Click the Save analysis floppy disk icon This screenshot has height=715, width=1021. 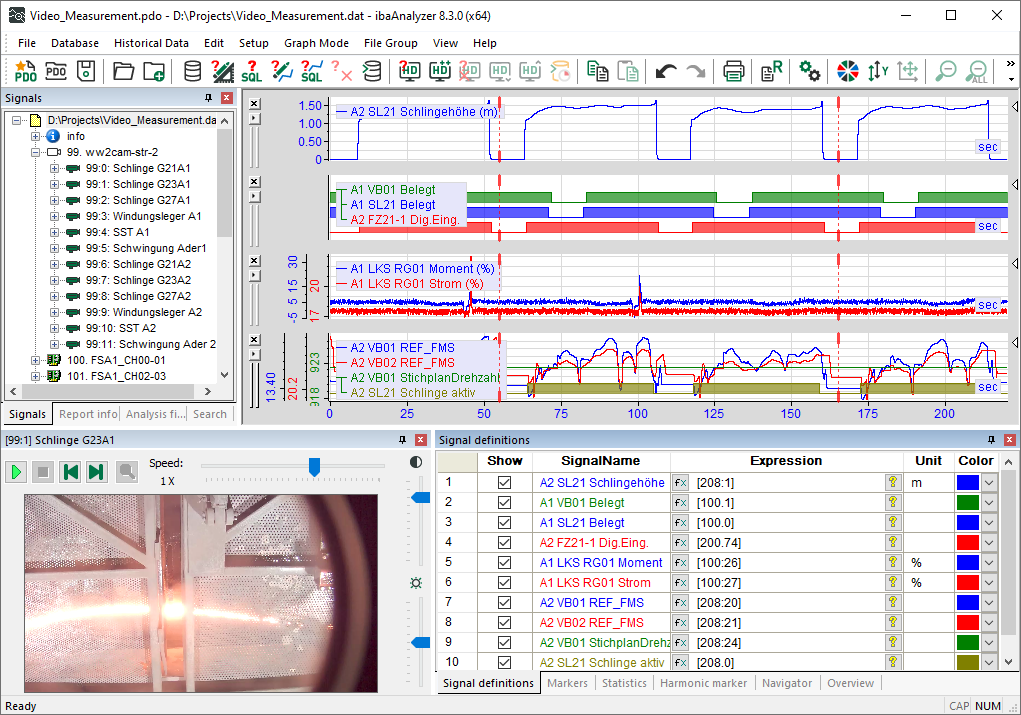coord(87,71)
